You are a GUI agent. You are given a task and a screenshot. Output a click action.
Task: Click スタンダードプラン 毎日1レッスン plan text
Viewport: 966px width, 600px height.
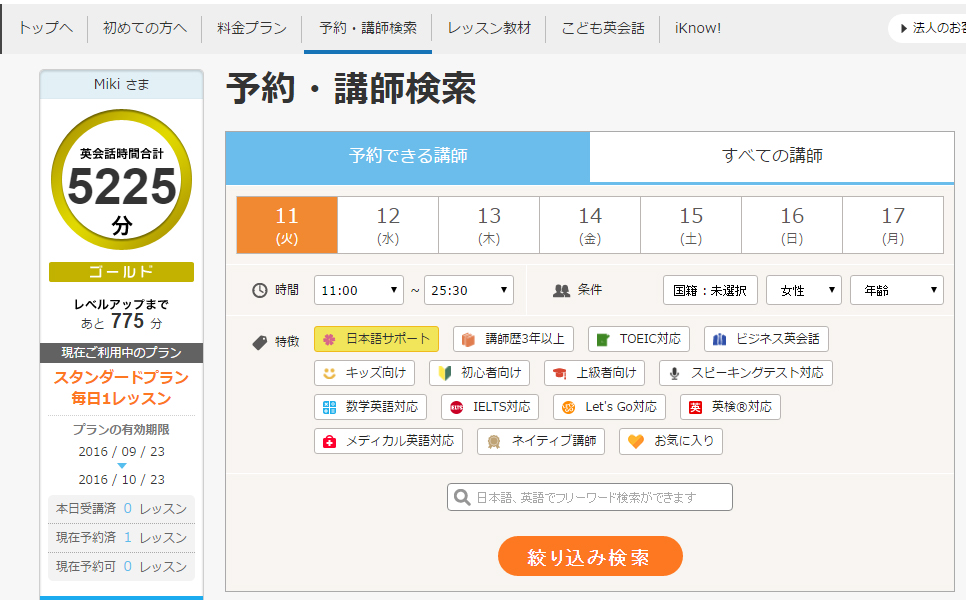121,388
